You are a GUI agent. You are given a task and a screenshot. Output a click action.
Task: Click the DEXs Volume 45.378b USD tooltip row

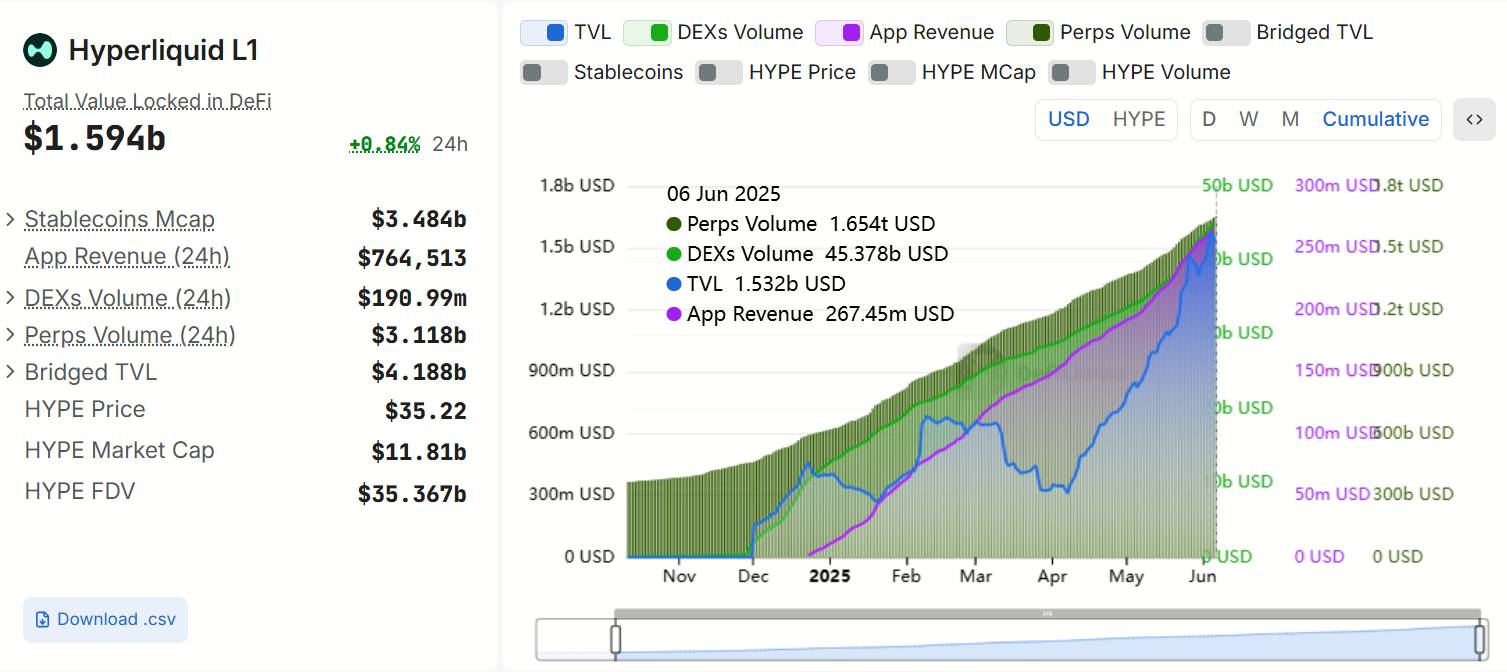point(807,254)
